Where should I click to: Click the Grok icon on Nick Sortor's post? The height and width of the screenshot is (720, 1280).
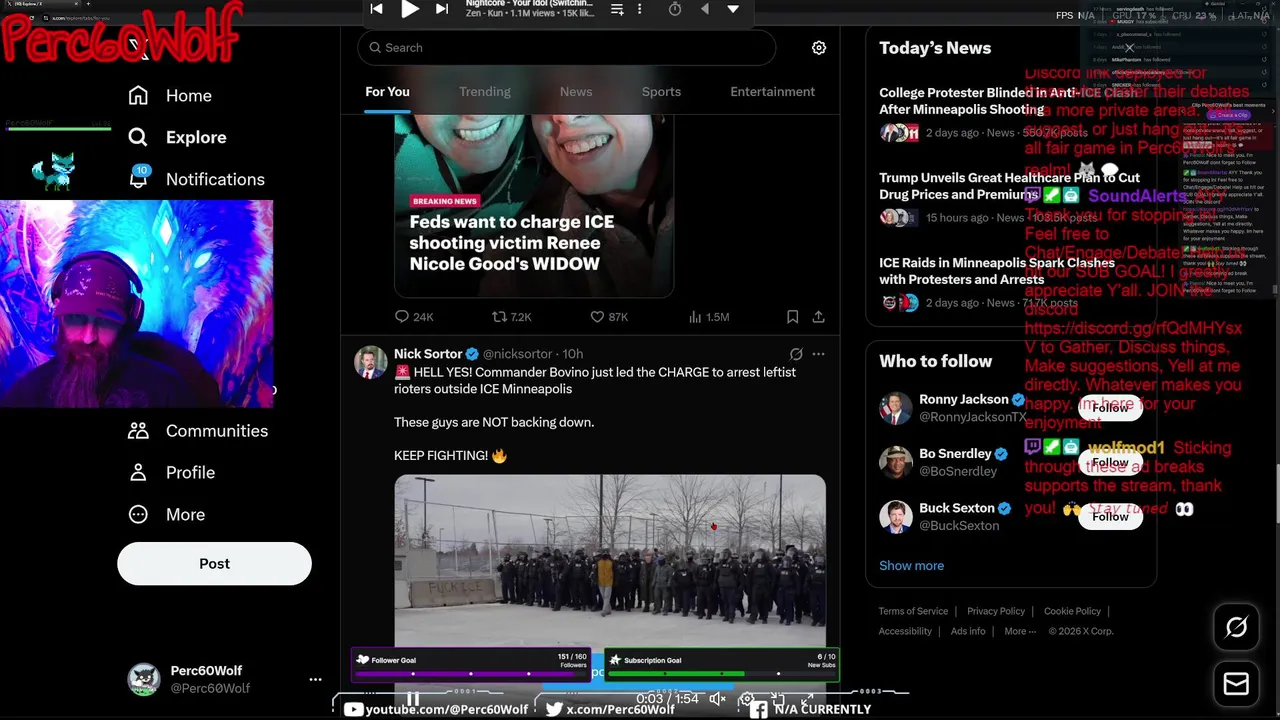coord(796,354)
